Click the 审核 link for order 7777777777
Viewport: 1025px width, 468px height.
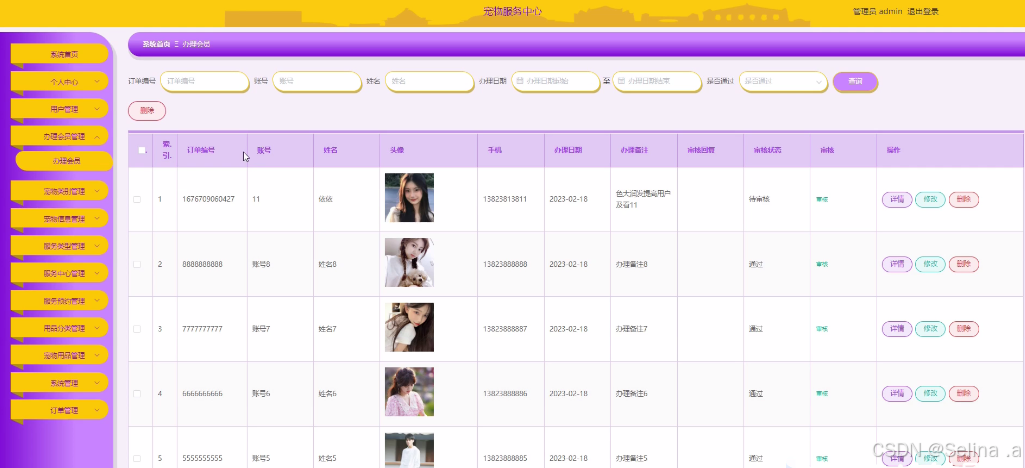click(x=822, y=329)
